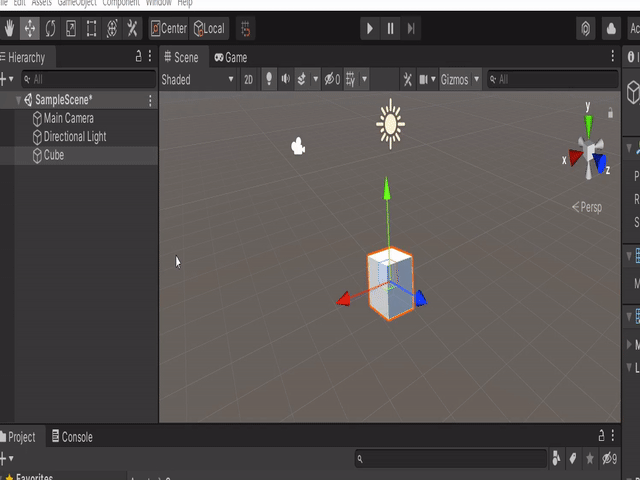Image resolution: width=640 pixels, height=480 pixels.
Task: Collapse the SampleScene tree
Action: click(18, 100)
